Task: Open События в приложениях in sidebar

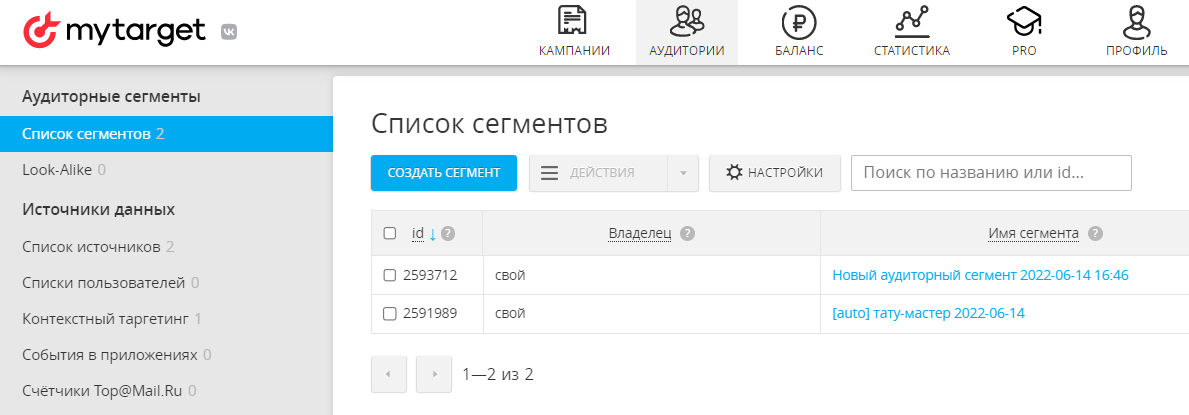Action: (x=117, y=355)
